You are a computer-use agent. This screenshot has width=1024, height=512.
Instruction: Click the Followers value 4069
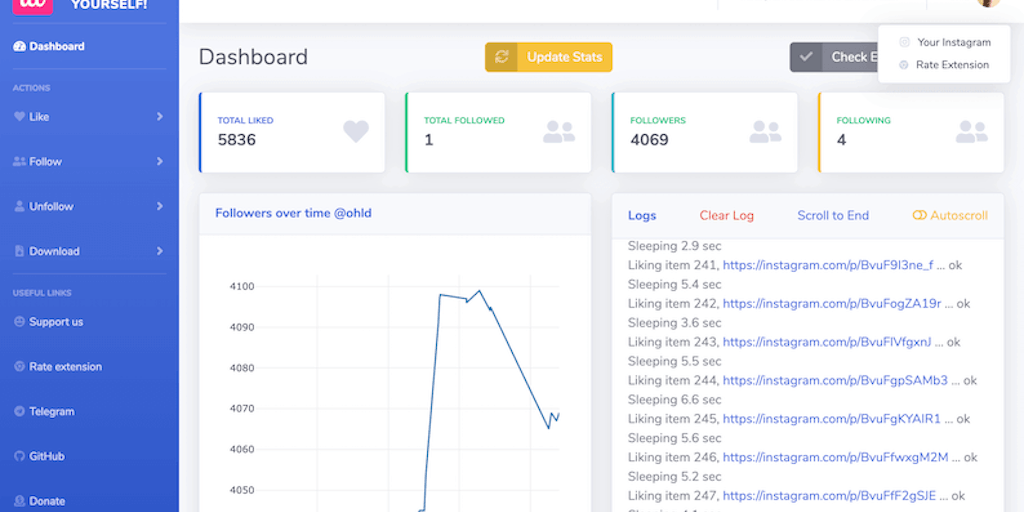coord(649,140)
